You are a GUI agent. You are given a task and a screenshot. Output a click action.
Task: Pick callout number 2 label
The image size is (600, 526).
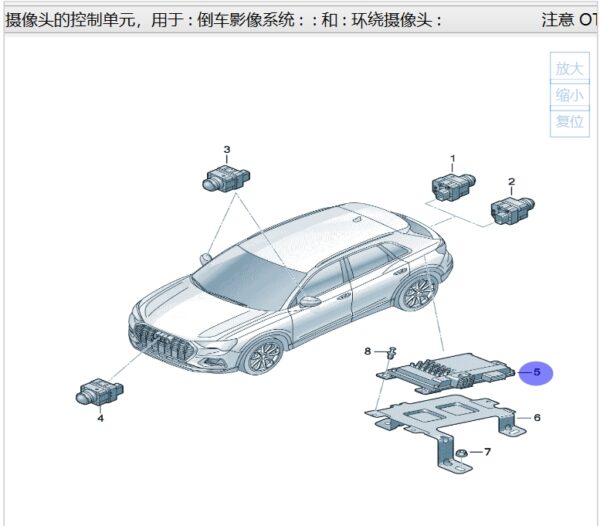click(x=511, y=182)
